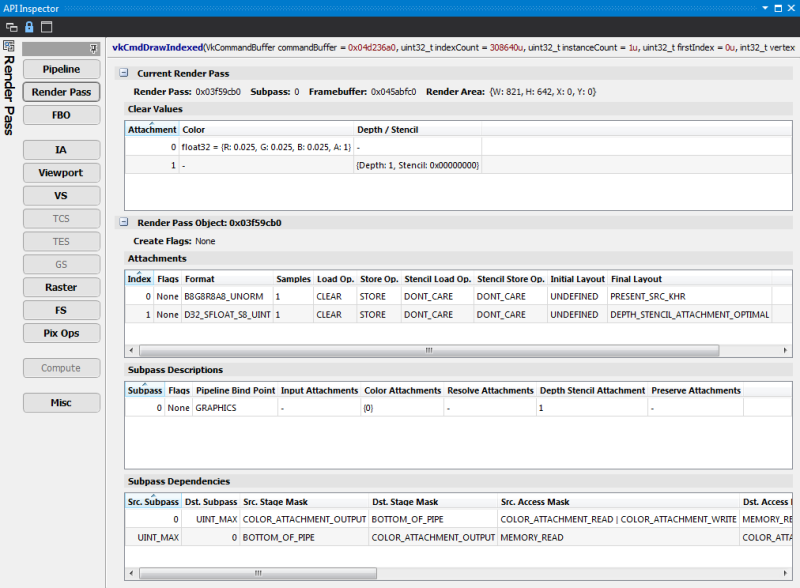The width and height of the screenshot is (800, 588).
Task: Select the FBO stage button
Action: pos(61,115)
